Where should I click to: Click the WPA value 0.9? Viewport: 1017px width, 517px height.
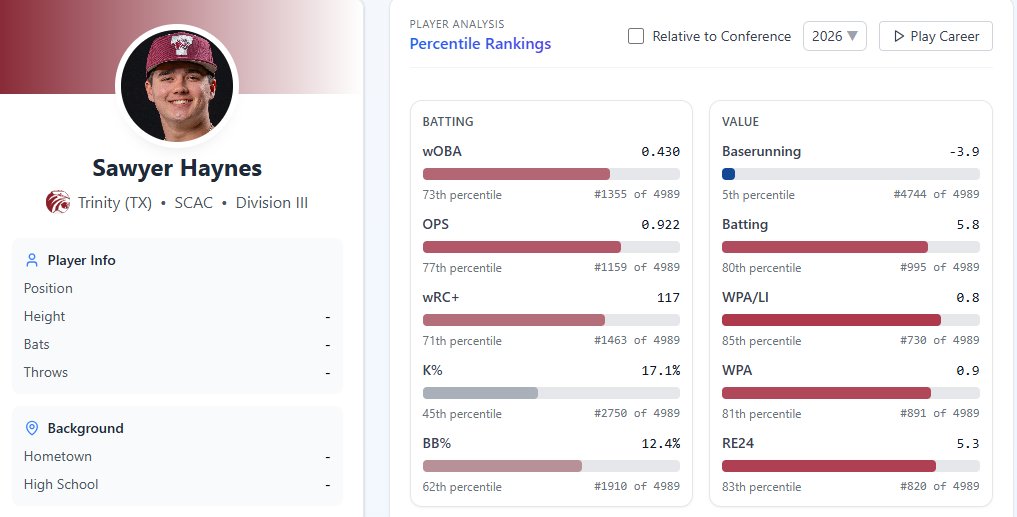[x=968, y=371]
